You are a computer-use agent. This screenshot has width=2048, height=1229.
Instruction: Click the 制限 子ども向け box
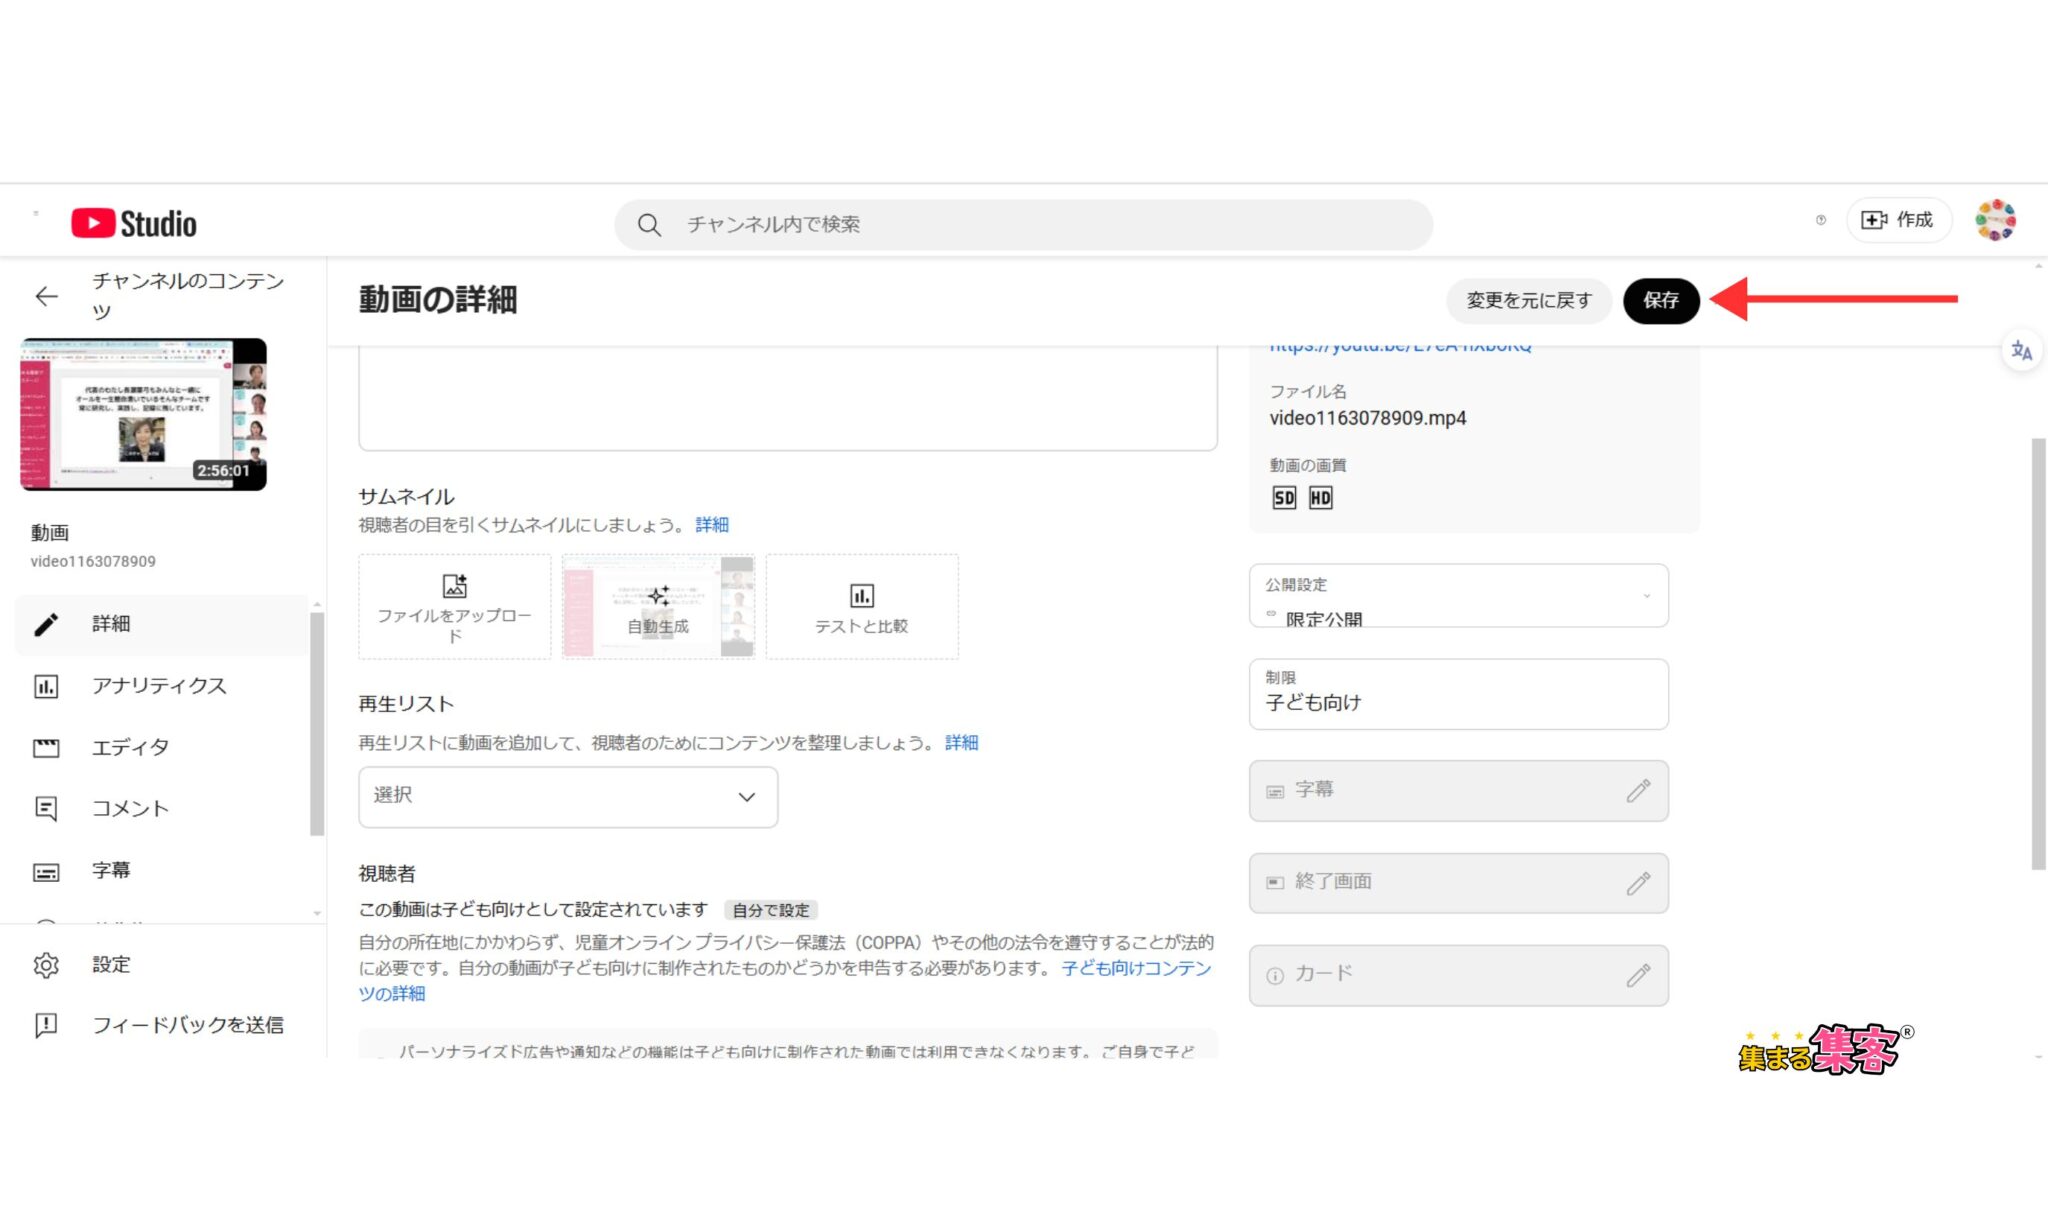[x=1459, y=694]
